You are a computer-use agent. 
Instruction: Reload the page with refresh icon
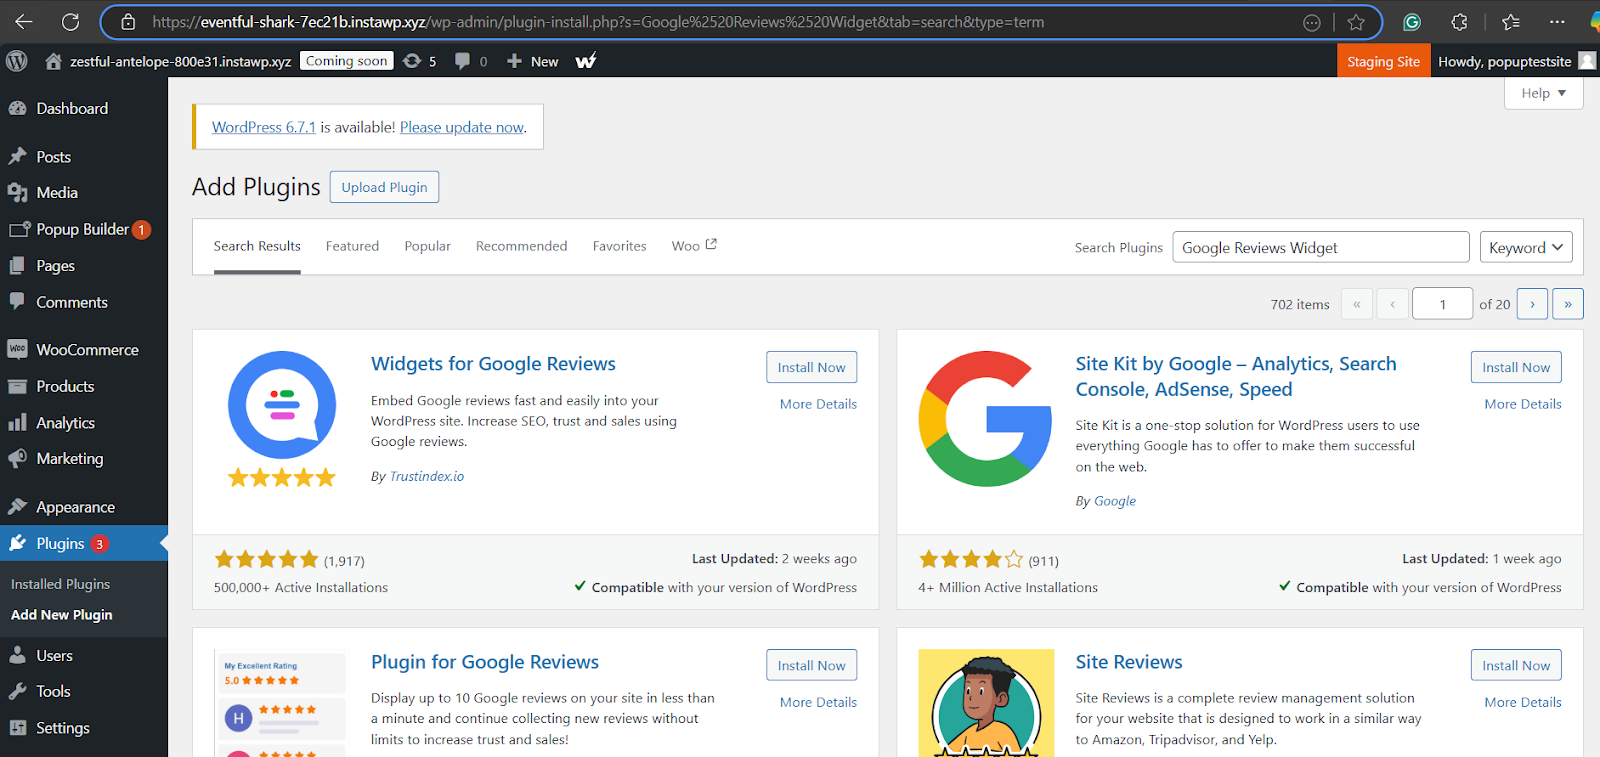[x=70, y=21]
